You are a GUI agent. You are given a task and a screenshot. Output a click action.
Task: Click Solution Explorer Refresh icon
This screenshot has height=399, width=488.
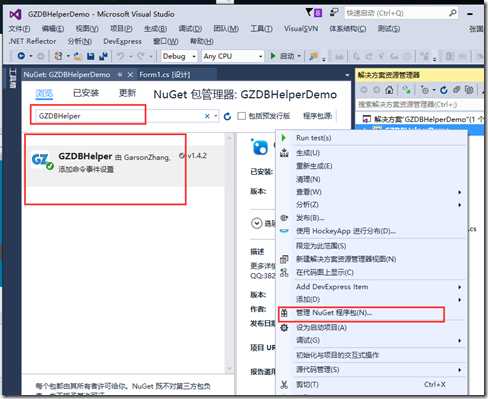443,90
